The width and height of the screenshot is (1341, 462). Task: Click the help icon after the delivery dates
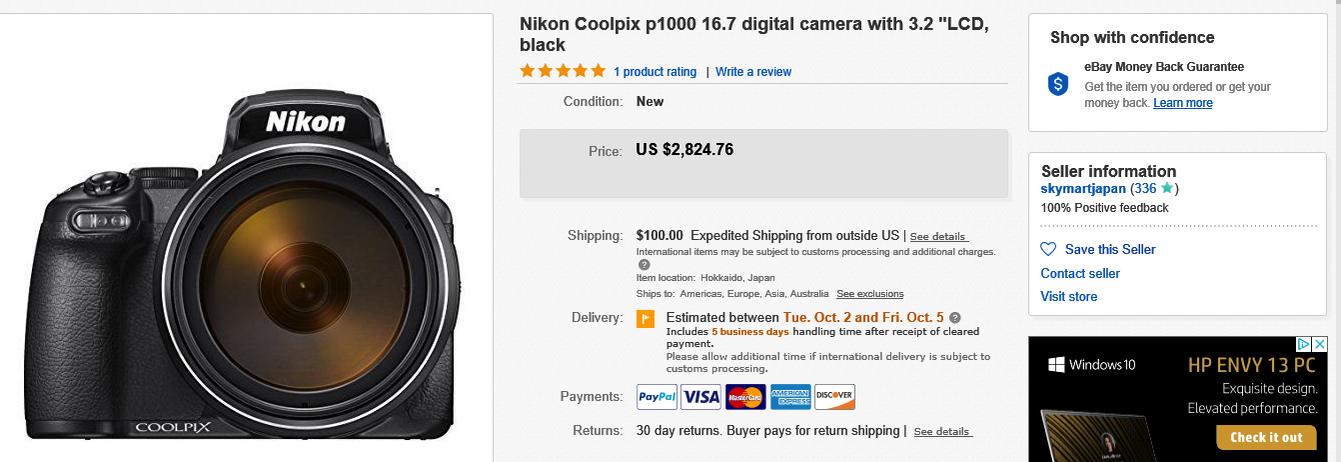955,318
